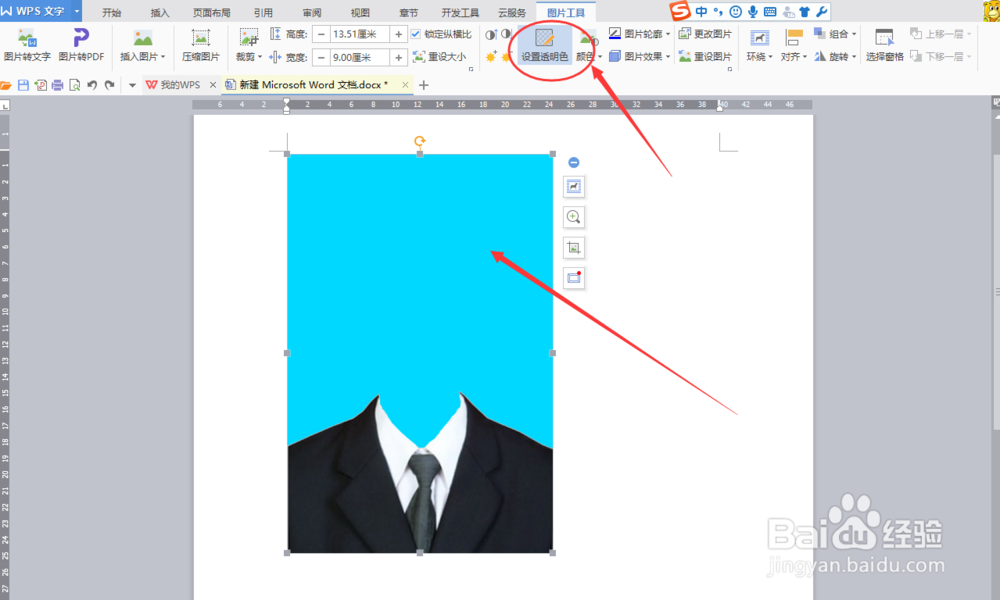This screenshot has height=600, width=1000.
Task: Click the floating crop icon beside image
Action: [574, 248]
